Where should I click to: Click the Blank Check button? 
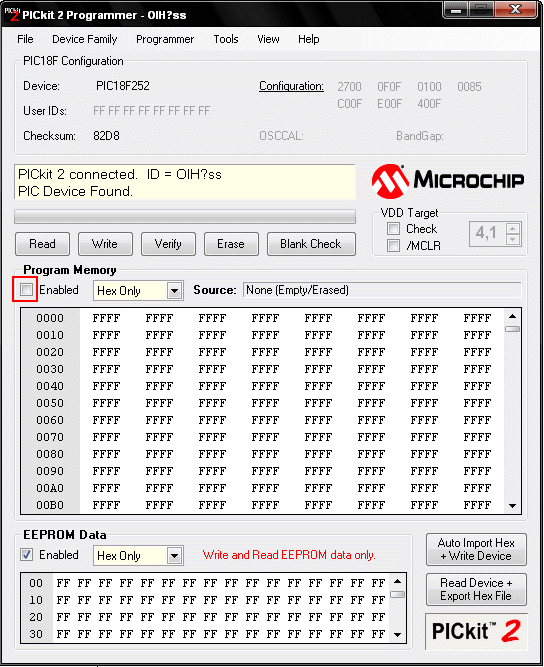(311, 244)
